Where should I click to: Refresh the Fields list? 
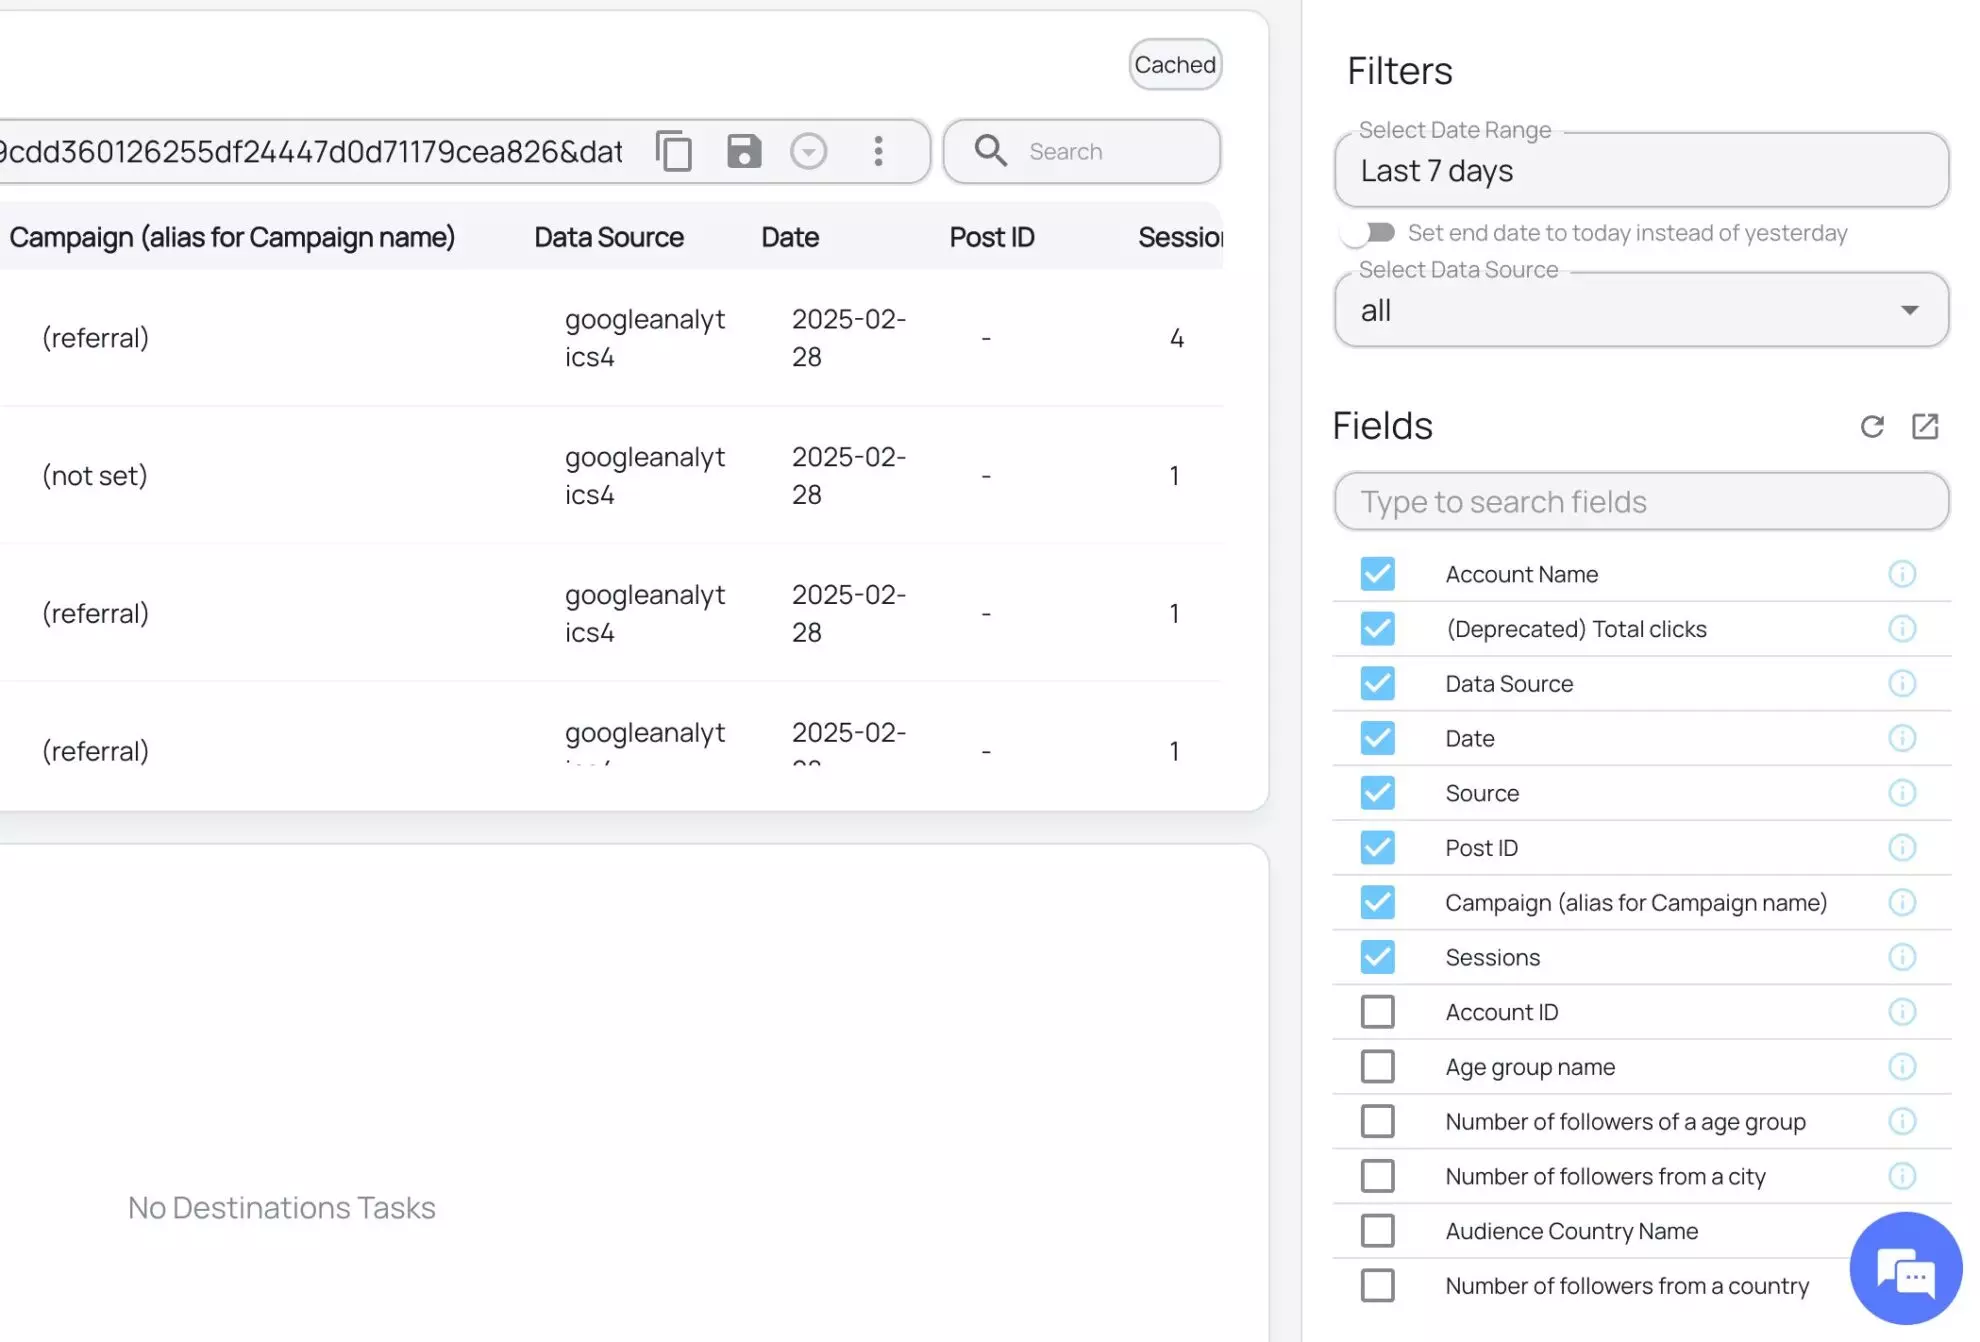(x=1872, y=427)
